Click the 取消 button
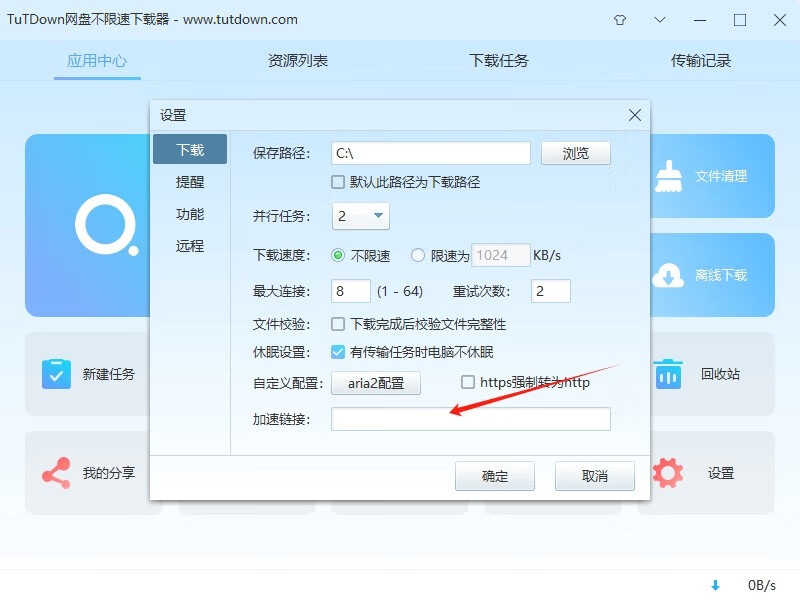800x600 pixels. coord(595,476)
